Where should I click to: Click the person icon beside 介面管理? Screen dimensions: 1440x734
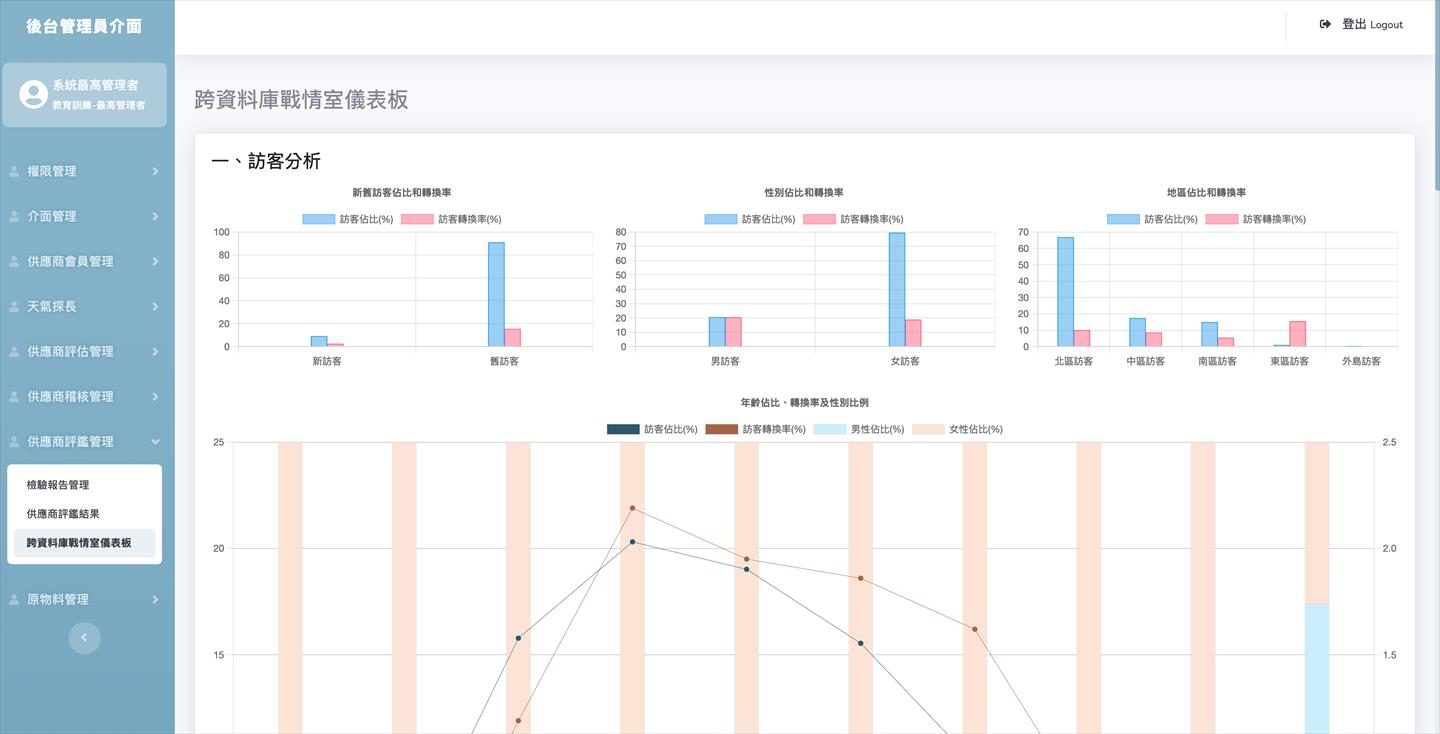pyautogui.click(x=14, y=216)
